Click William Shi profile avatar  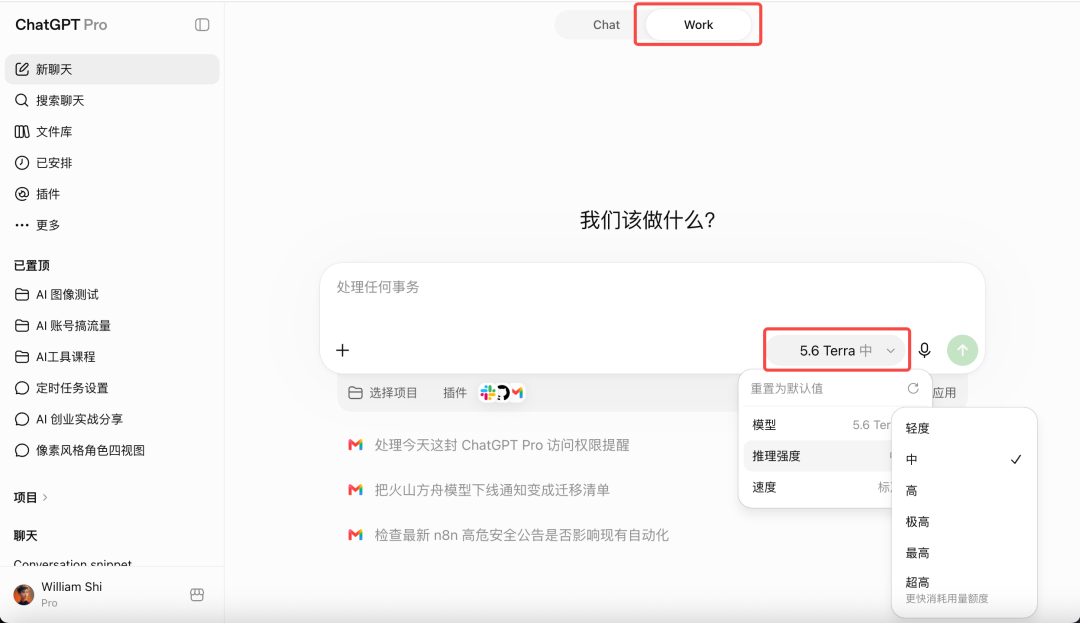point(24,594)
